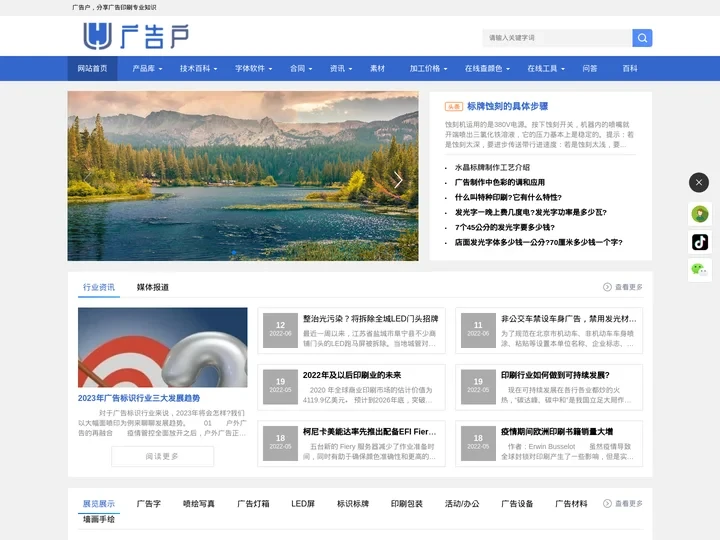Image resolution: width=720 pixels, height=540 pixels.
Task: Click the target and magnet article thumbnail
Action: point(163,348)
